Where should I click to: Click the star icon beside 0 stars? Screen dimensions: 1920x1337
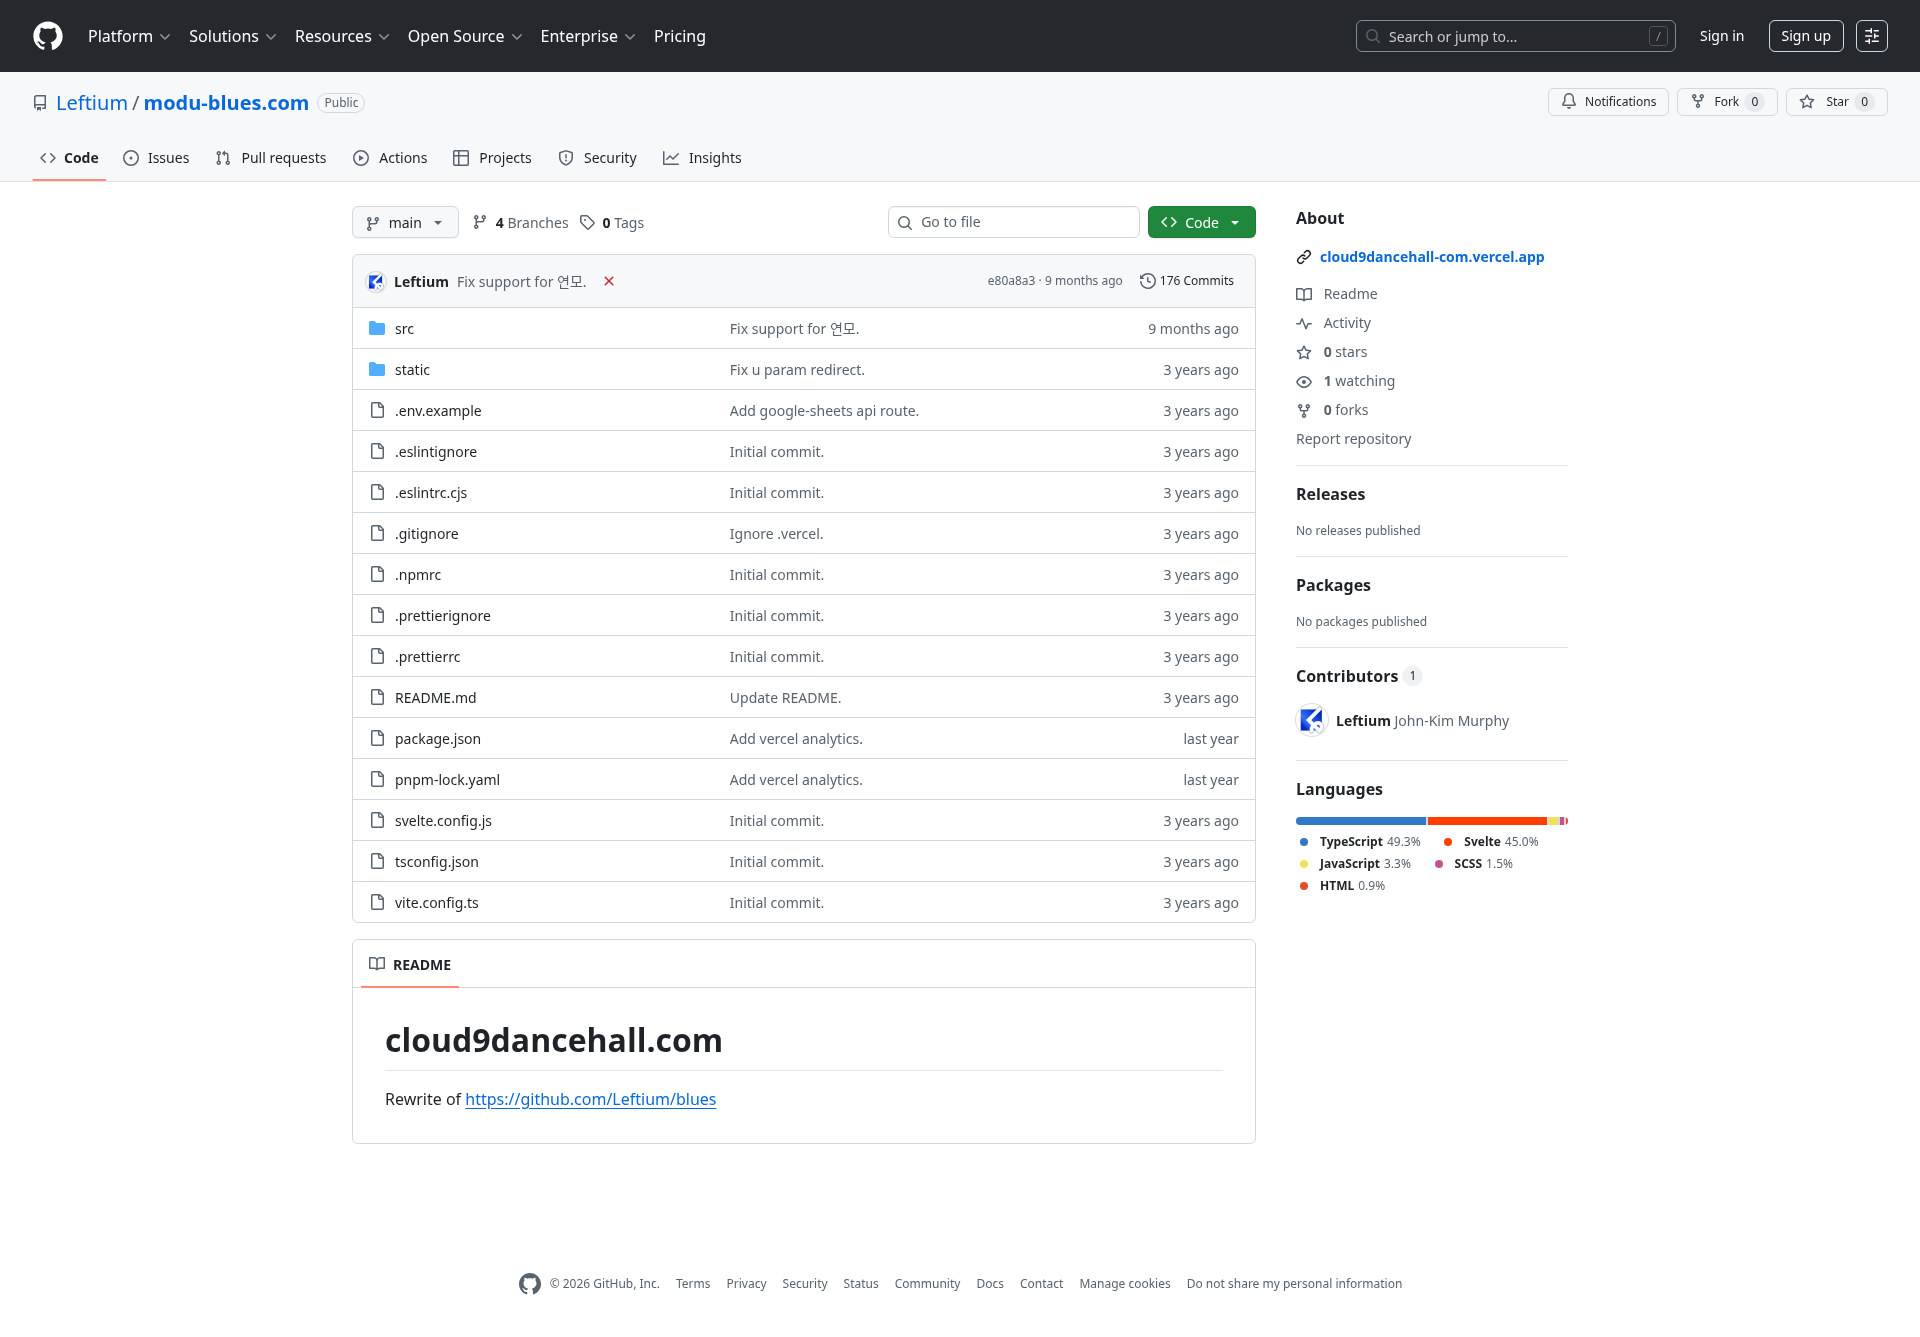tap(1304, 352)
